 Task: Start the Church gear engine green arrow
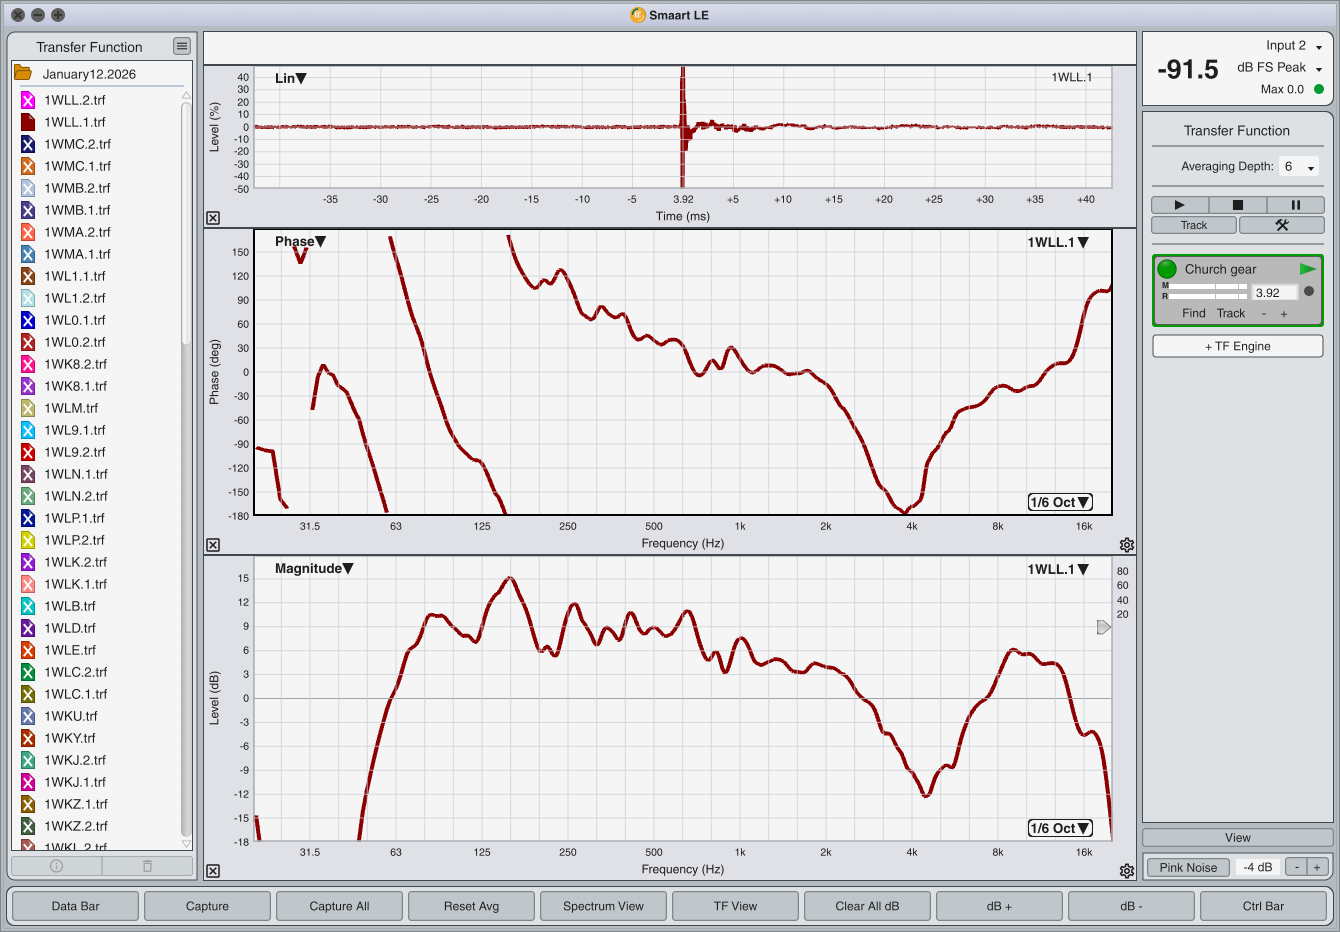[1307, 269]
